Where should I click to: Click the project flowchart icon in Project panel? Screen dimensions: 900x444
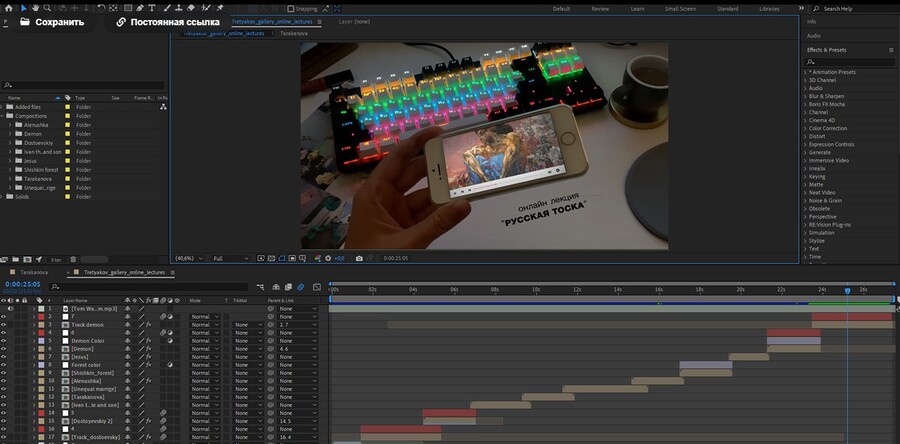(x=164, y=107)
